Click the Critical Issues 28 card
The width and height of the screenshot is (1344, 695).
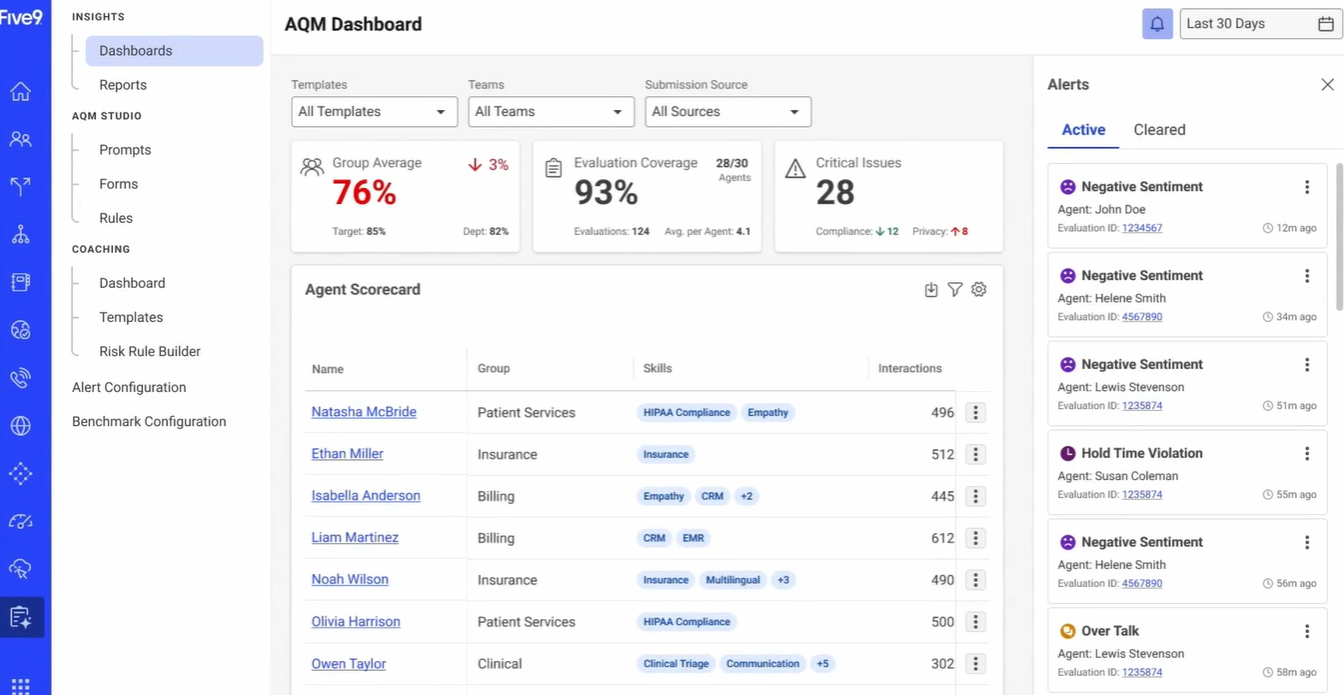889,196
